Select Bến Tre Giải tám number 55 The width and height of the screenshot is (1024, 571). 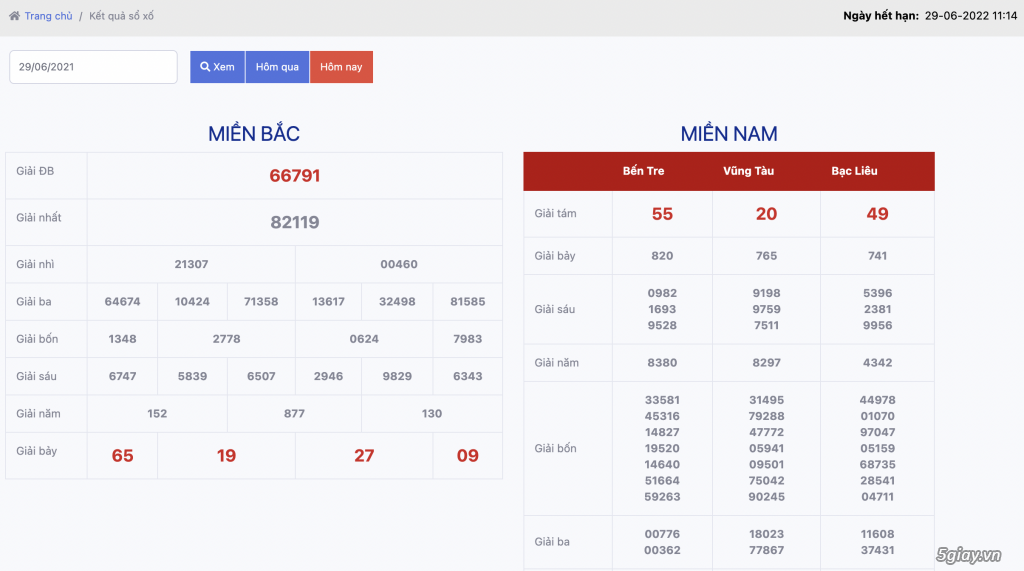(x=662, y=214)
